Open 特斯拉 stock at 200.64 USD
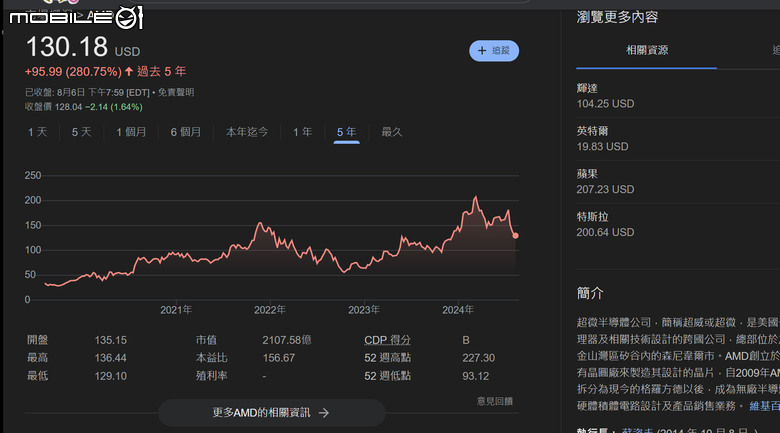The height and width of the screenshot is (433, 780). point(678,224)
